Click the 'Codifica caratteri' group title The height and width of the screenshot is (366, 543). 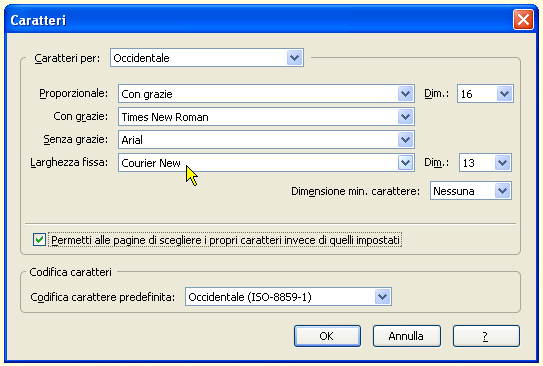(x=71, y=272)
